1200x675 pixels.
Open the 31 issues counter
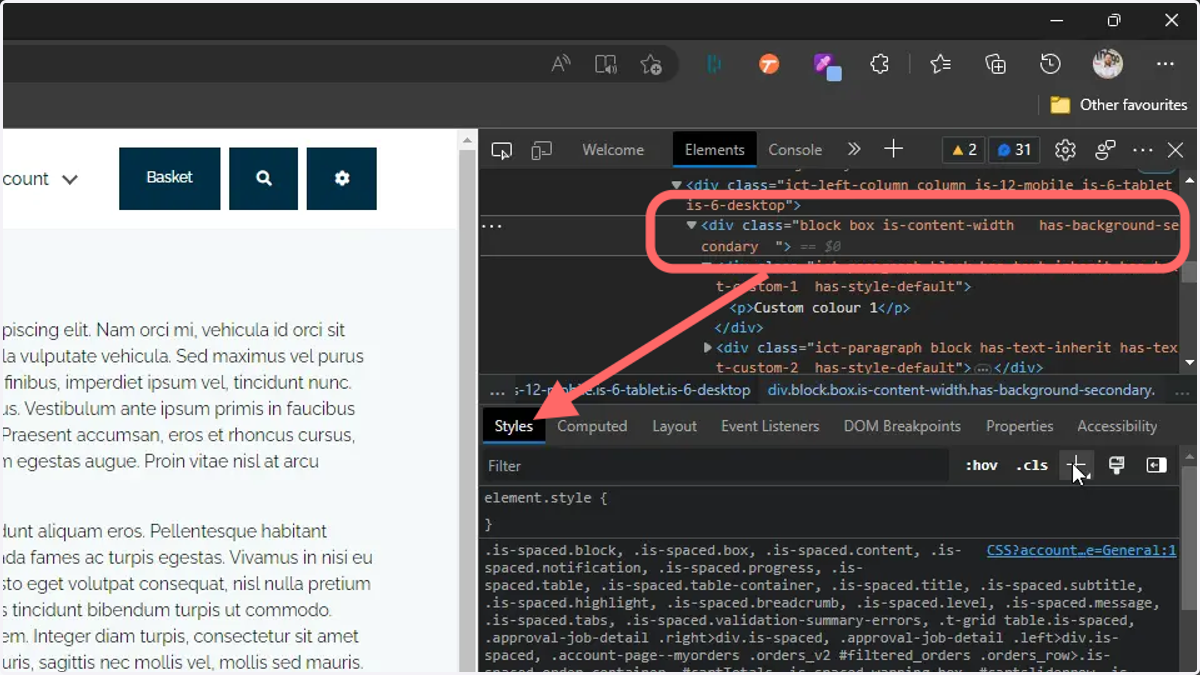coord(1014,150)
